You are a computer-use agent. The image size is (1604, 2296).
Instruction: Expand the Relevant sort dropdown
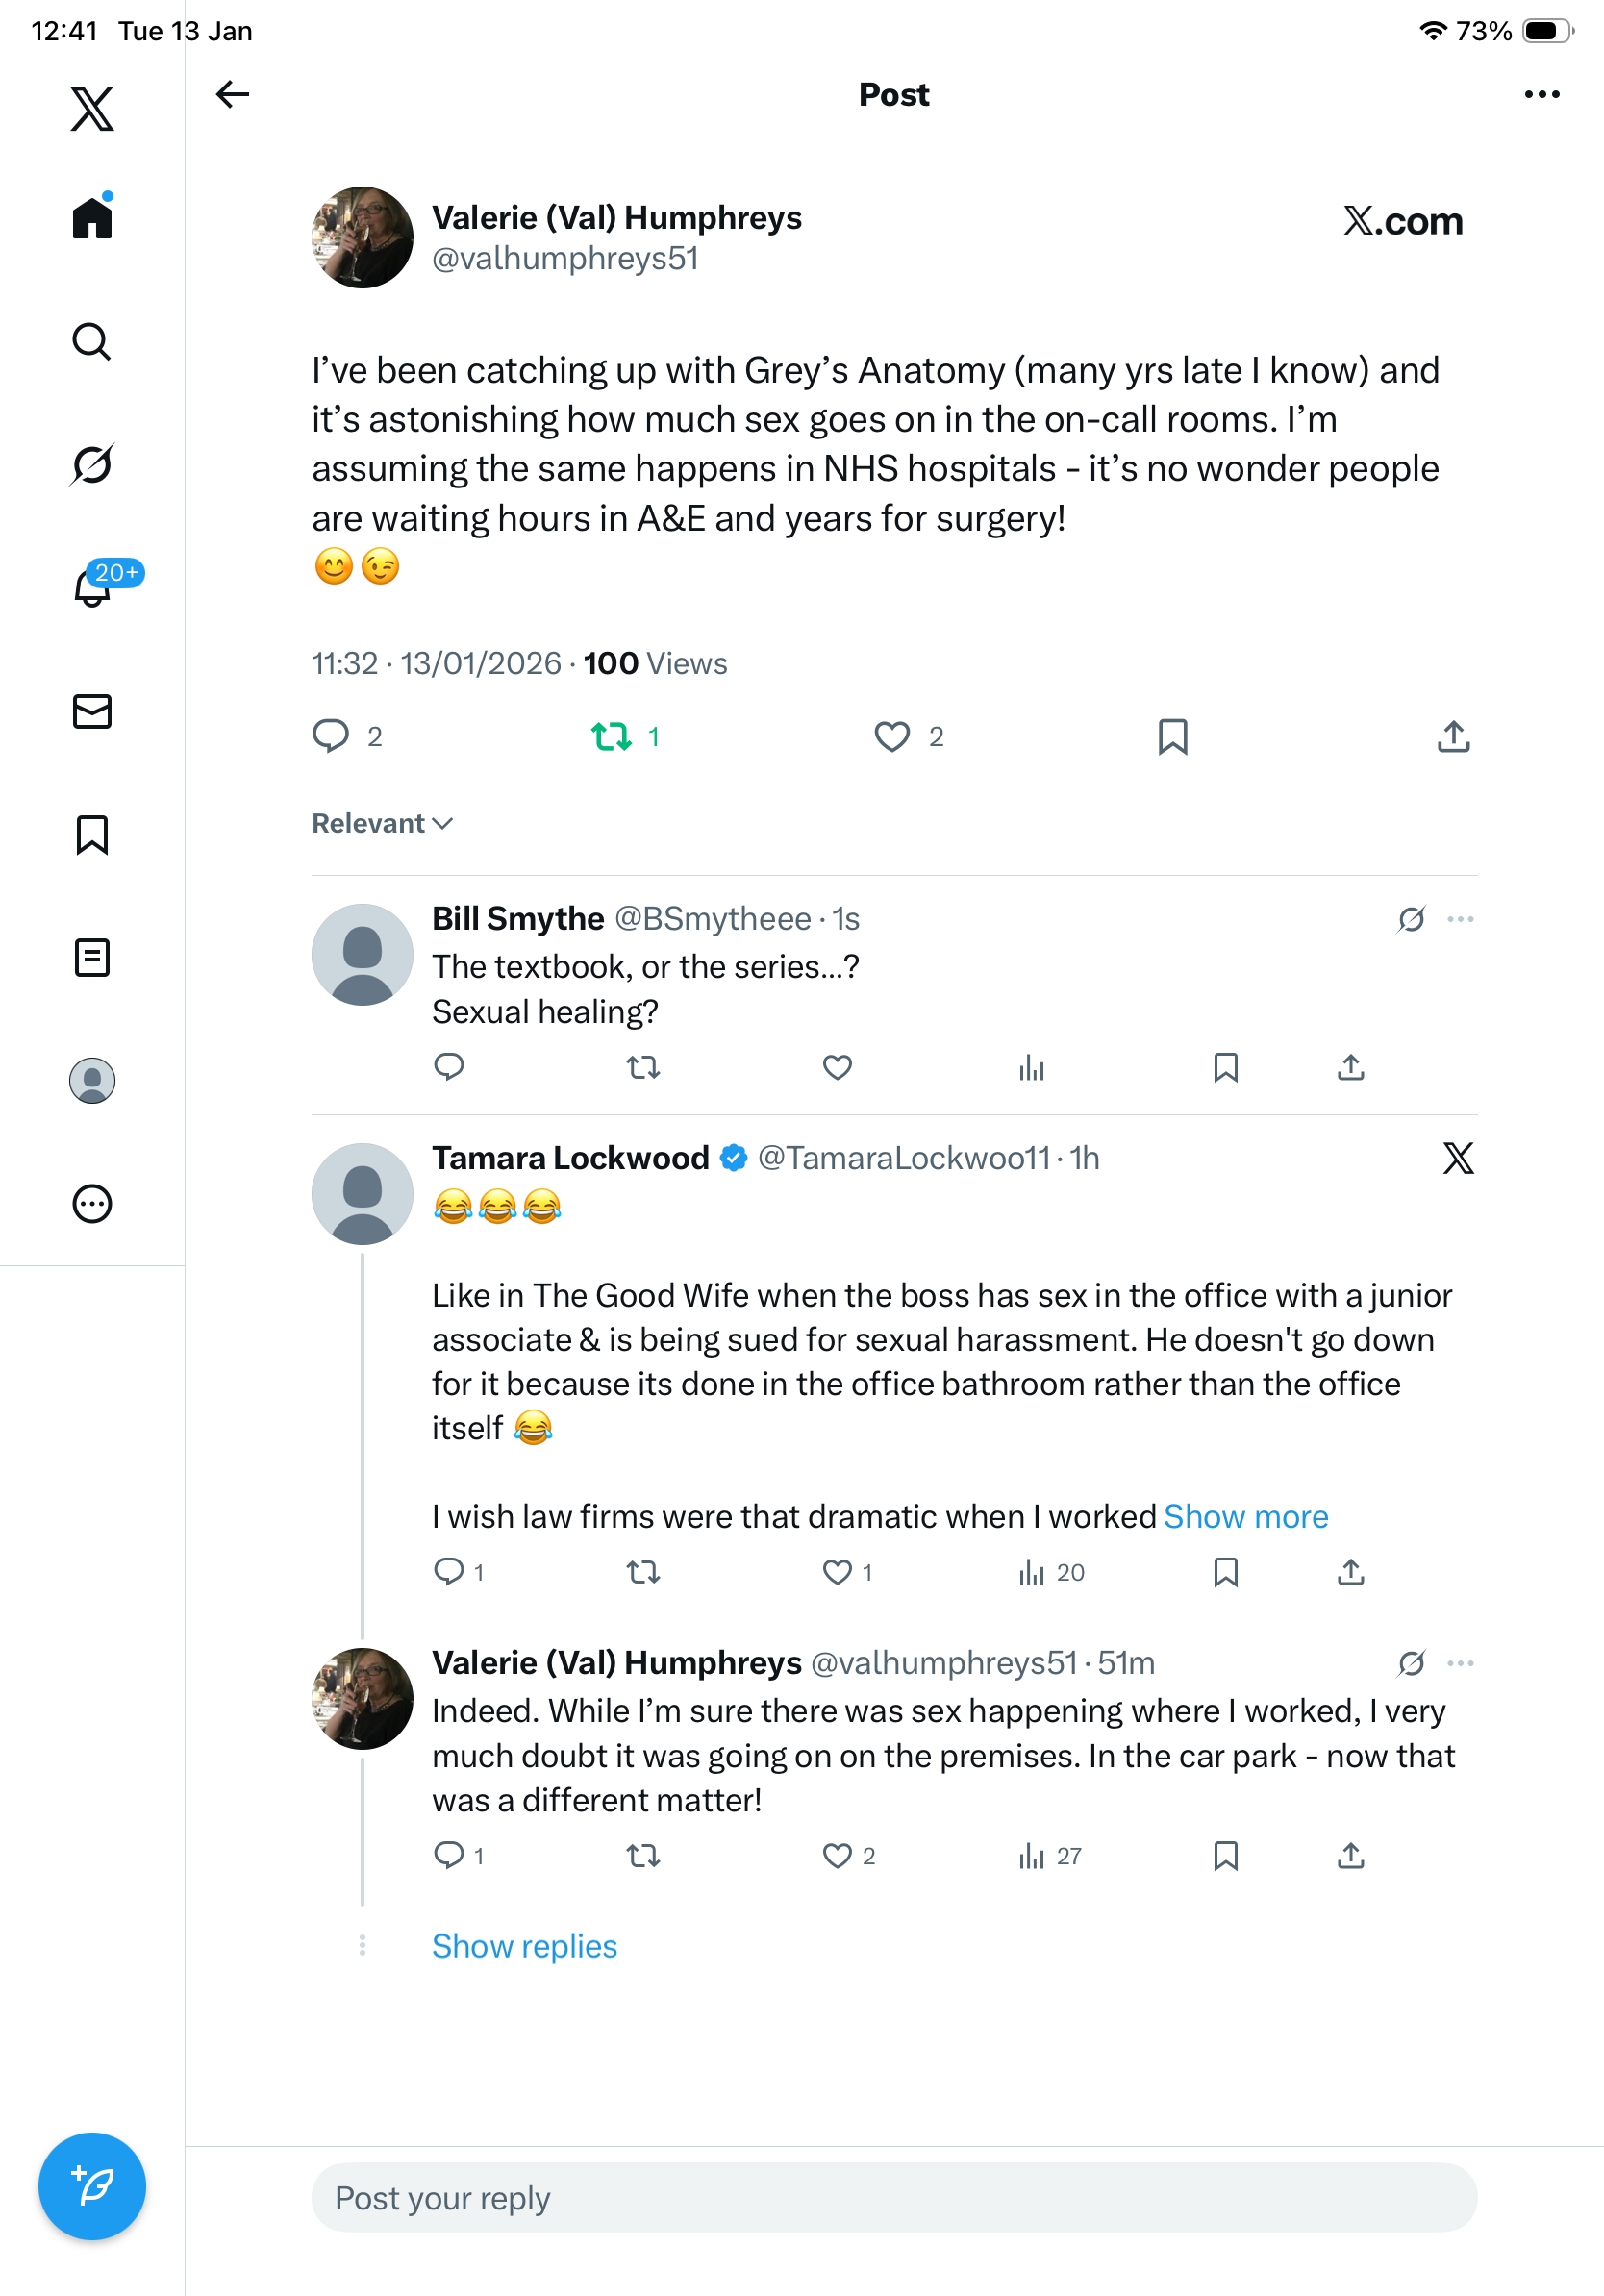(x=382, y=823)
